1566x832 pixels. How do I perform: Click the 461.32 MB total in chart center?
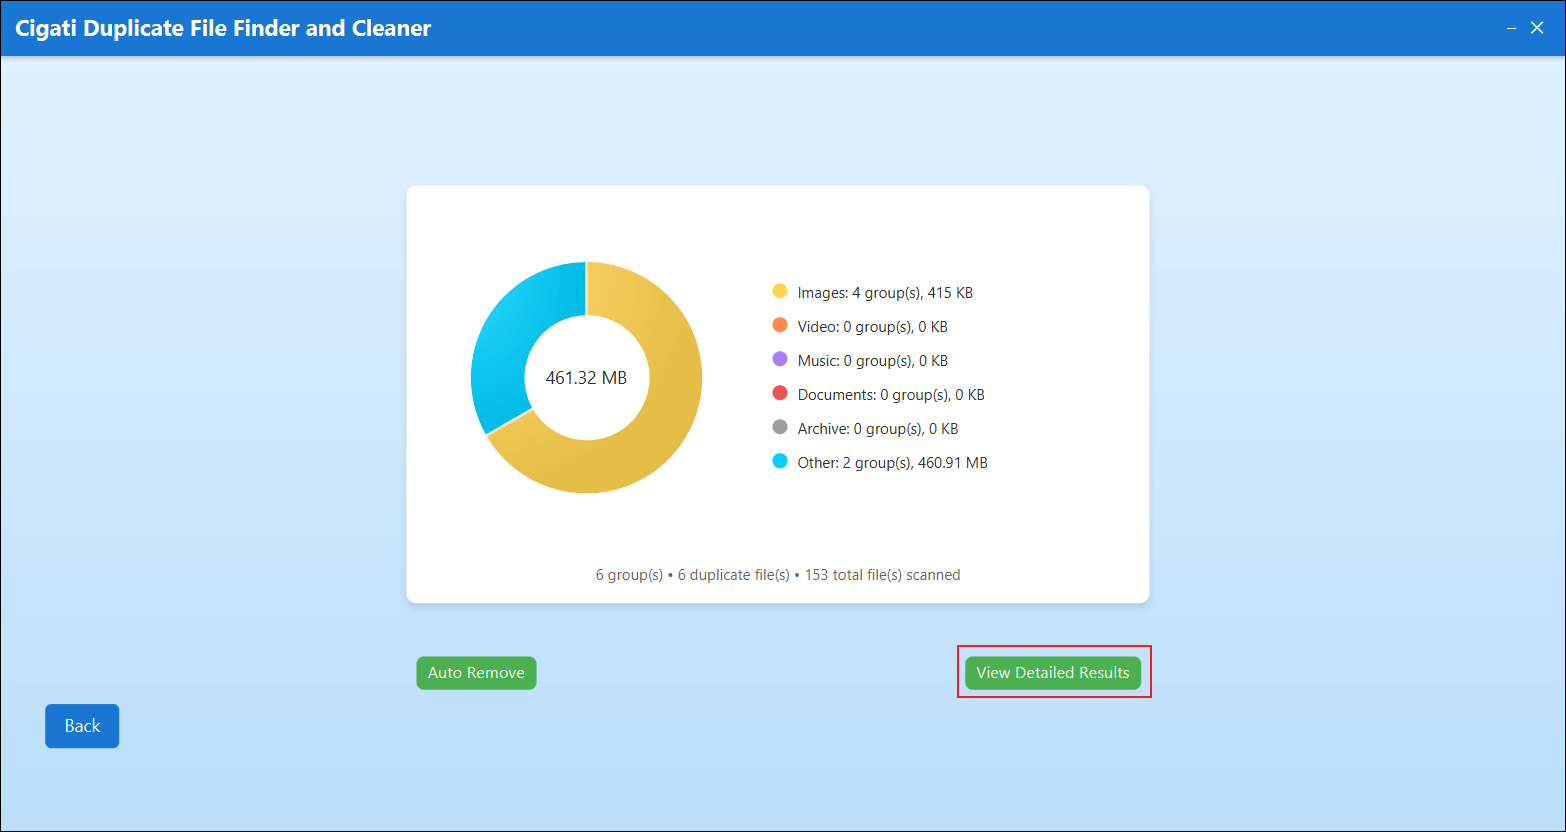586,378
